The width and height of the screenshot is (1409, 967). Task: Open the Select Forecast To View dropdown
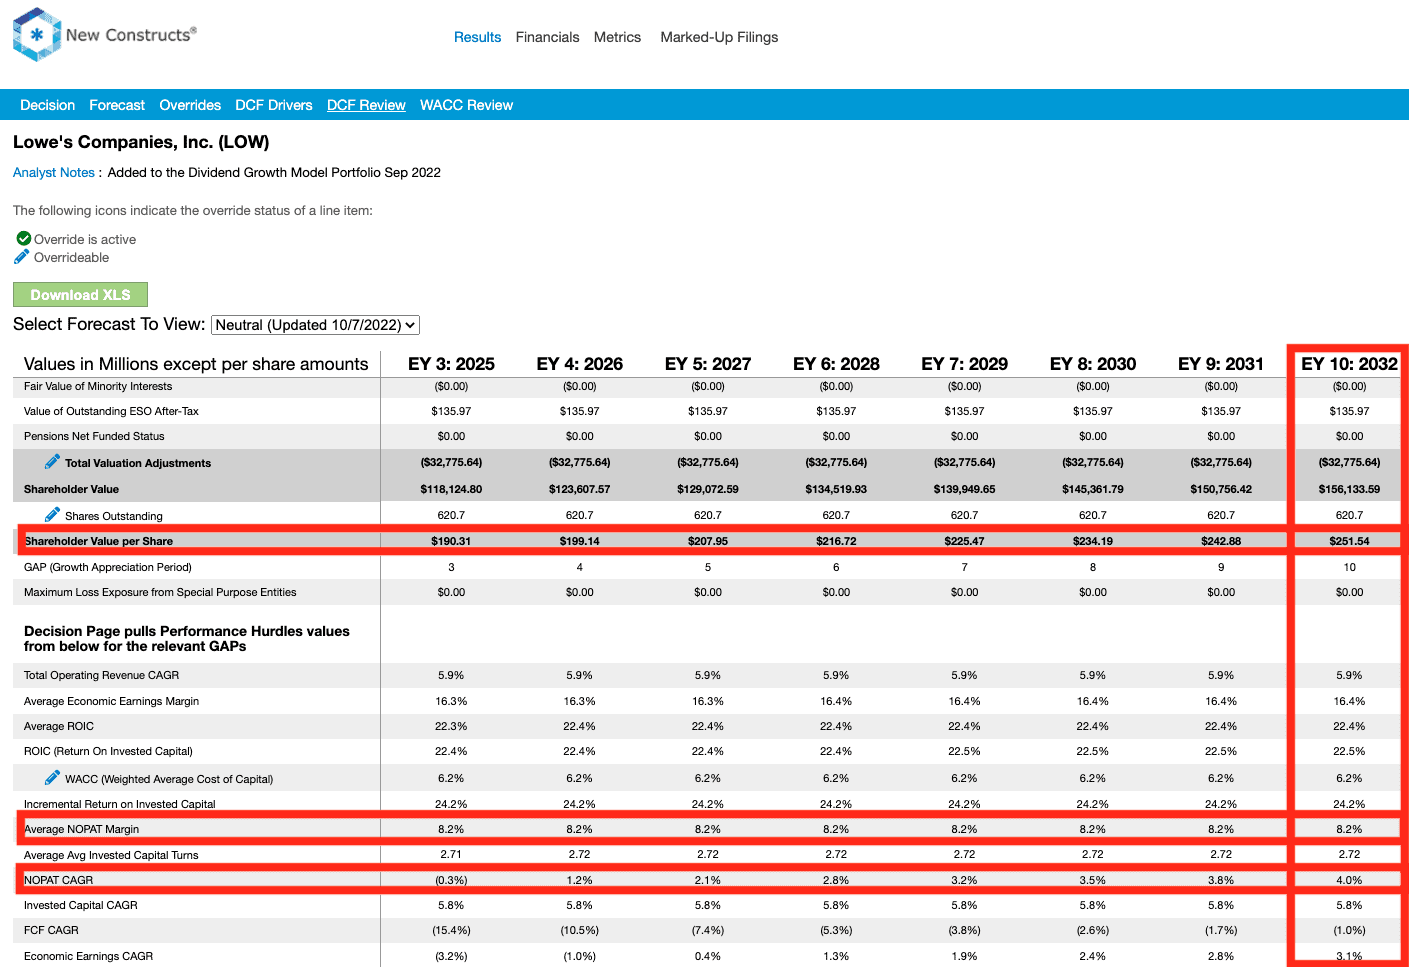[x=316, y=325]
